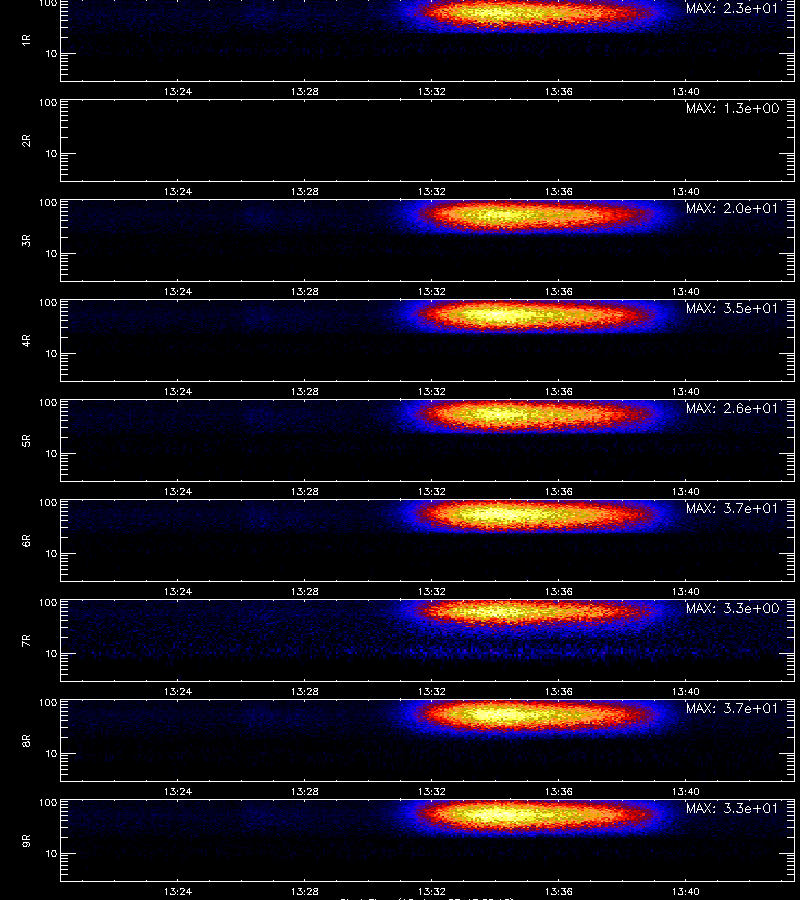Click the 7R panel axis label
The height and width of the screenshot is (900, 800).
(x=26, y=641)
